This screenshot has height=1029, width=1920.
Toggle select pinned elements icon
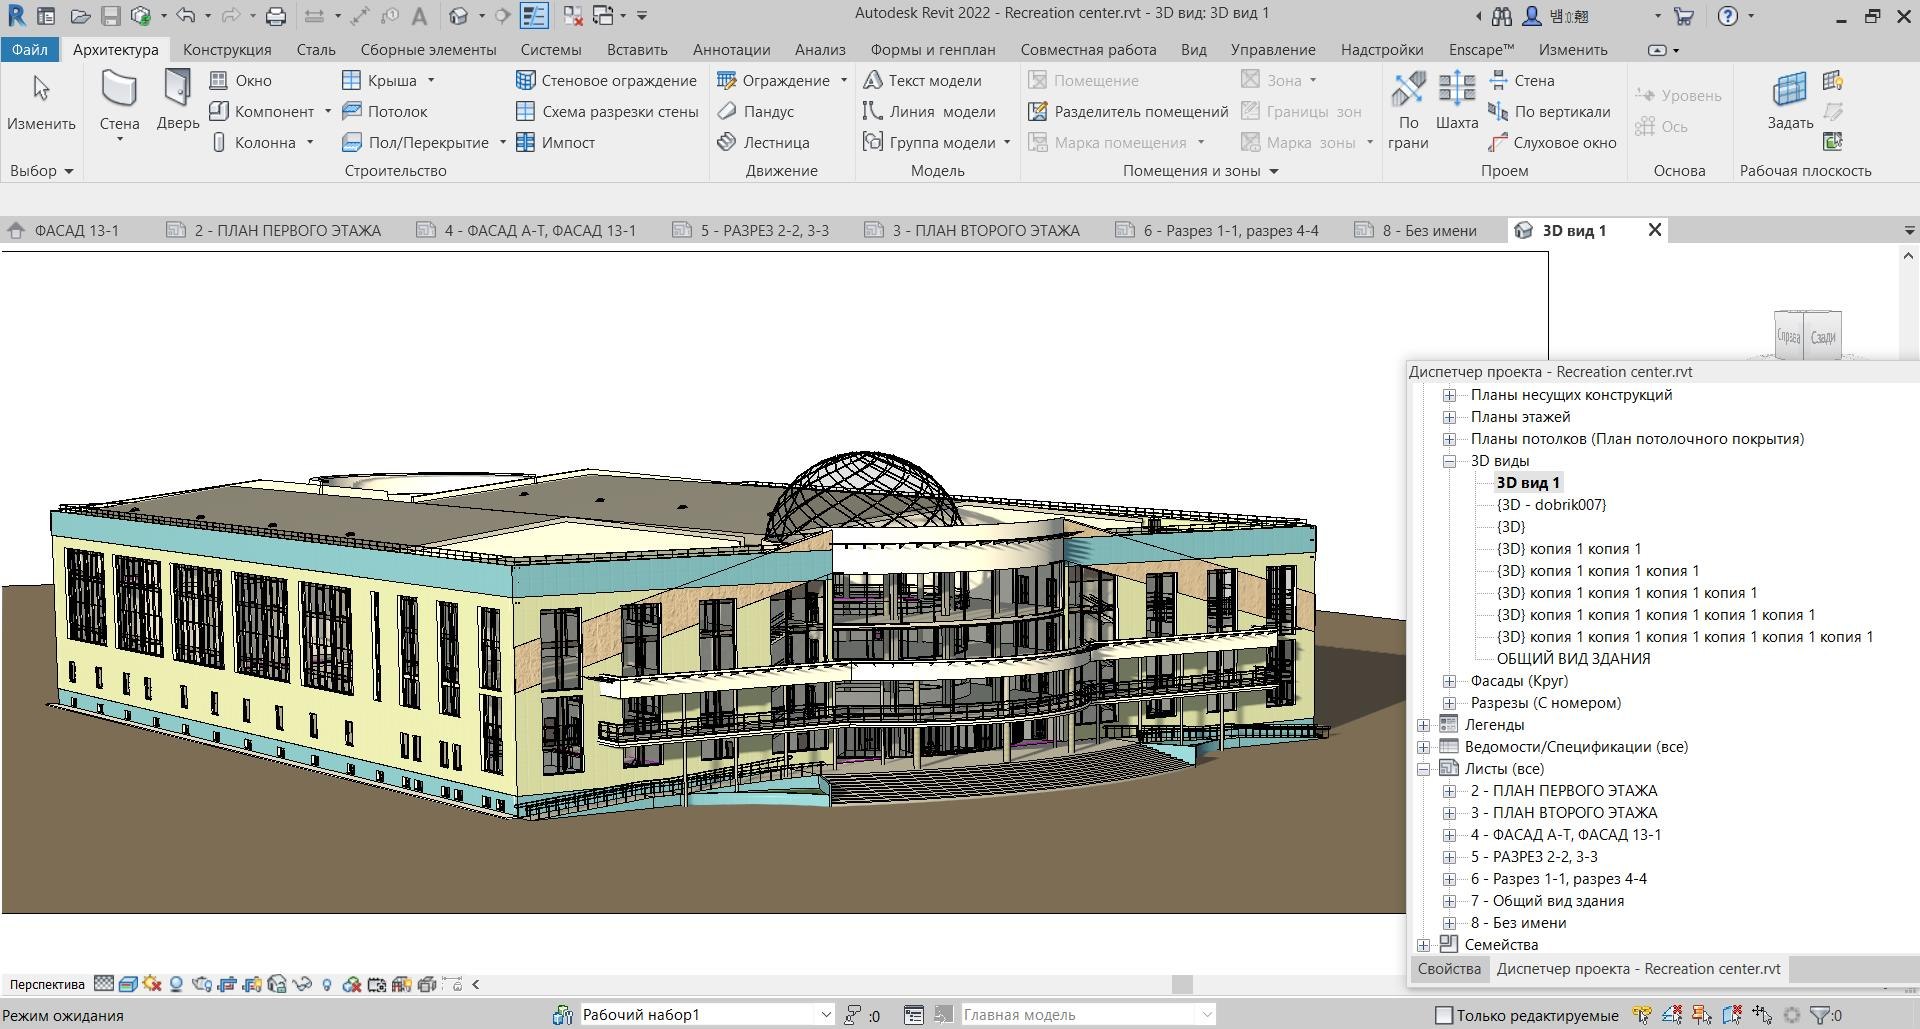coord(1702,1015)
